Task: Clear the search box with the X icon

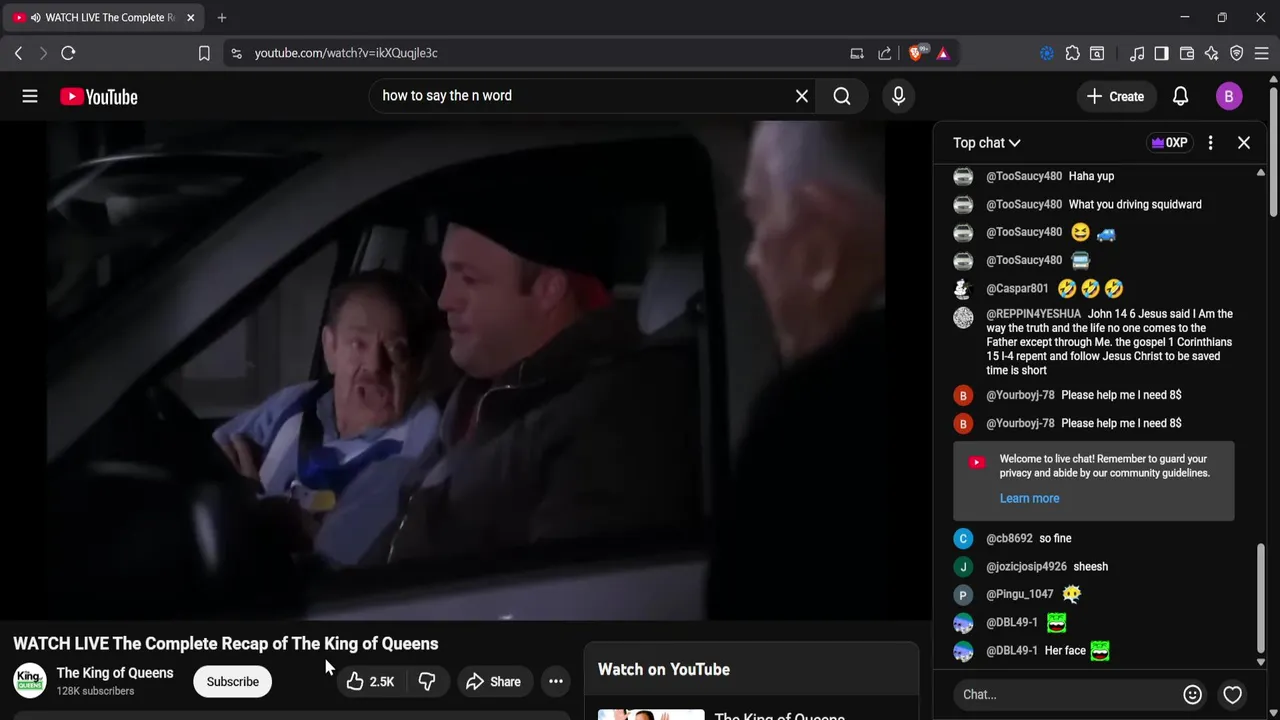Action: coord(802,96)
